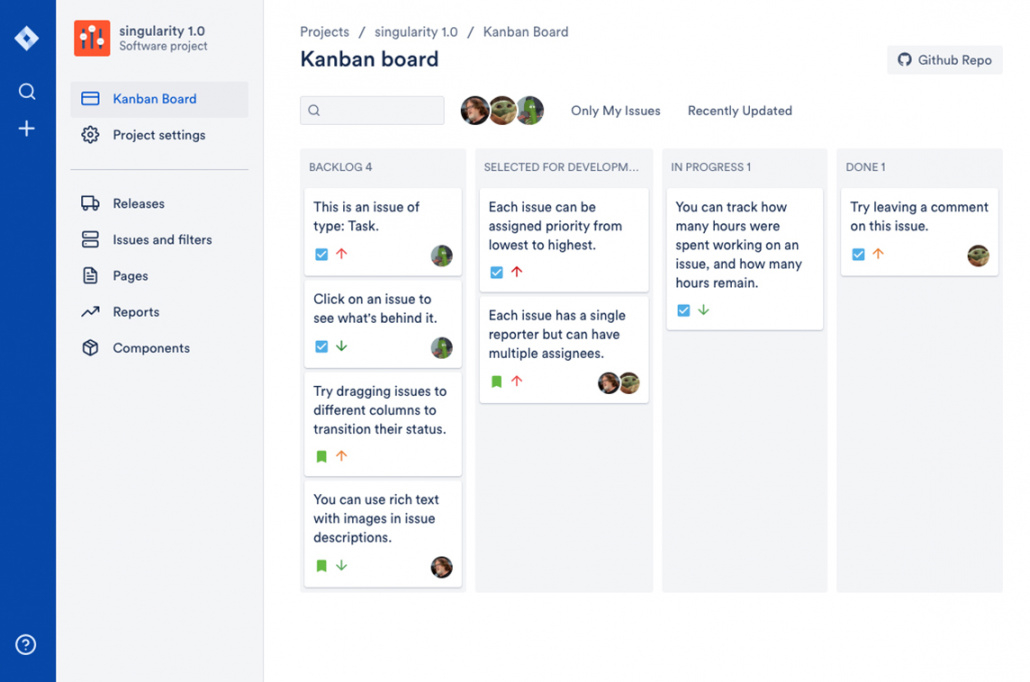Viewport: 1030px width, 682px height.
Task: Open the Pages sidebar item
Action: pos(130,276)
